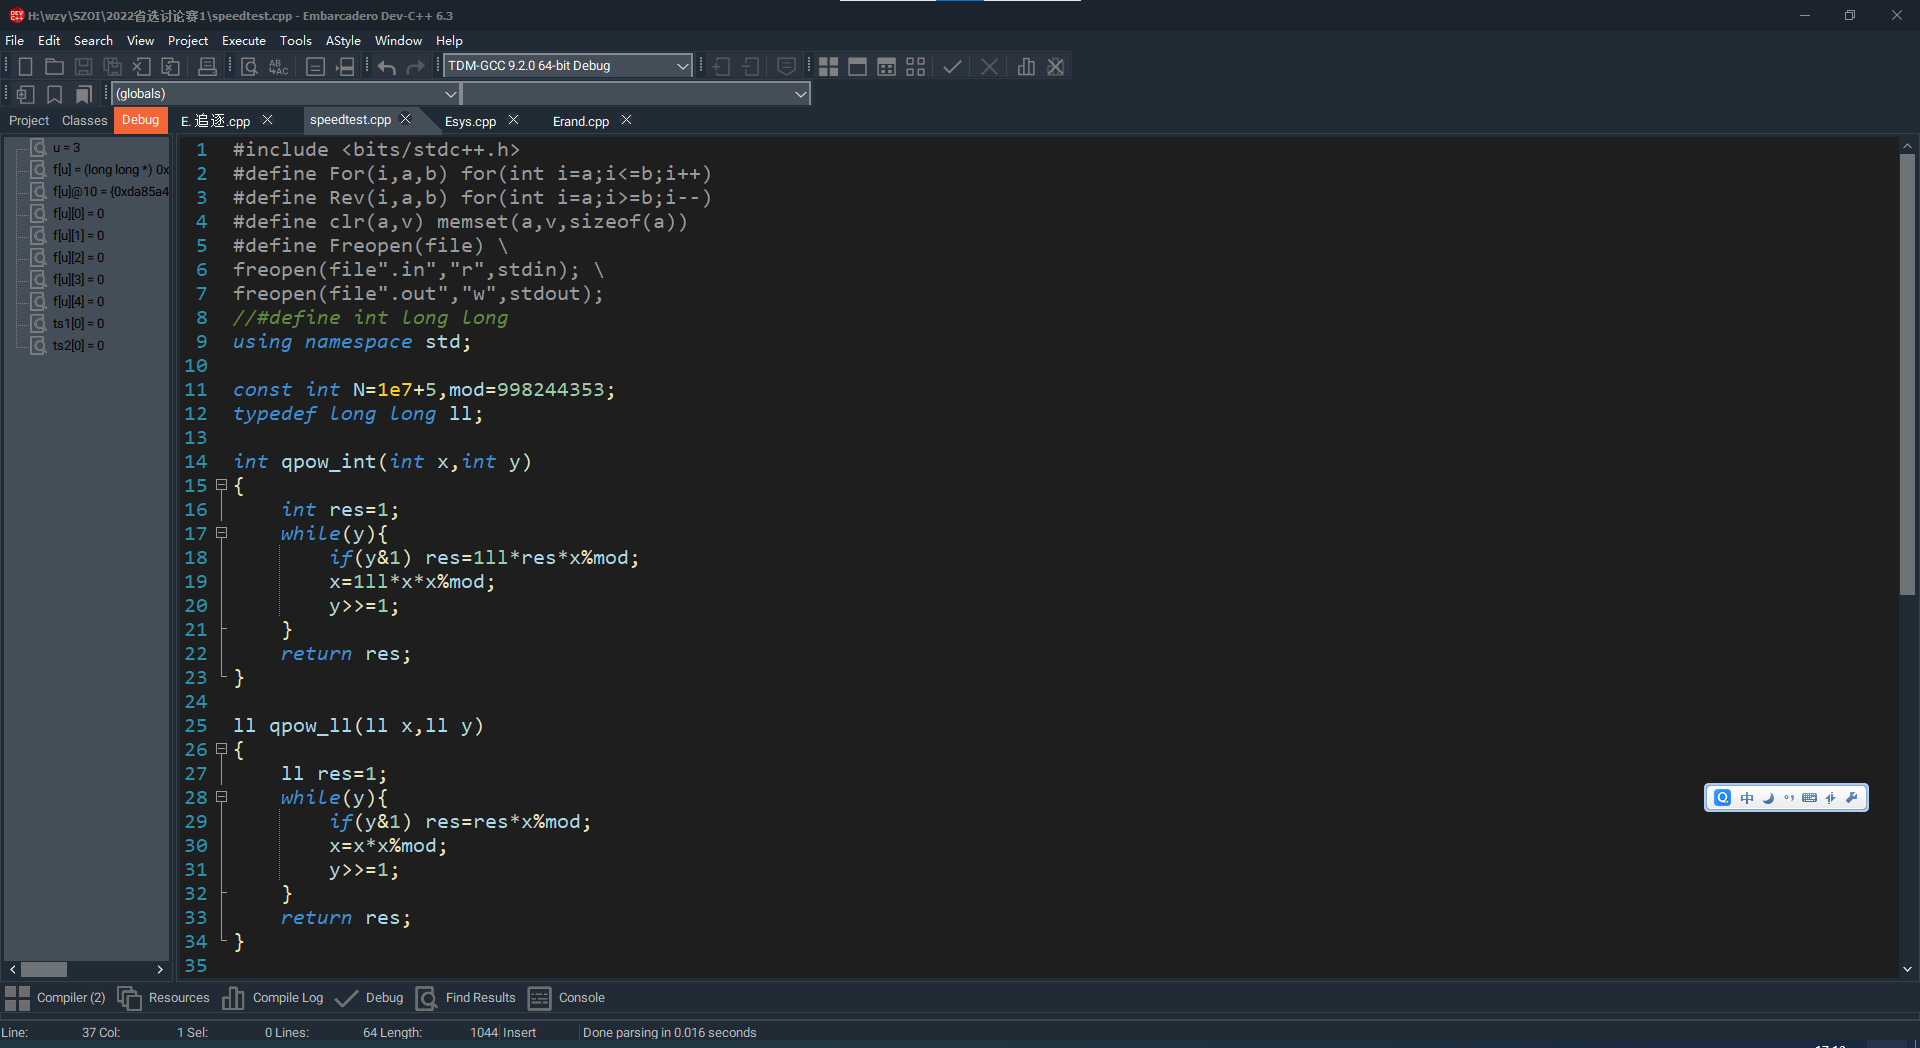Screen dimensions: 1920x1048
Task: Open the Search menu
Action: coord(93,41)
